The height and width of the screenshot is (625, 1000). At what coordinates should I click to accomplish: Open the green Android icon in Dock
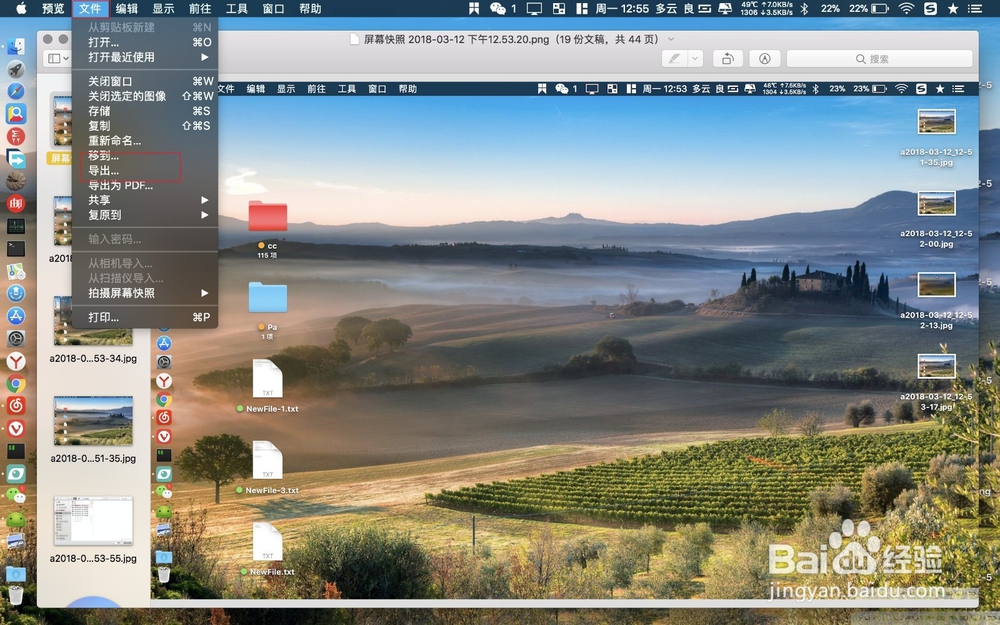[16, 518]
